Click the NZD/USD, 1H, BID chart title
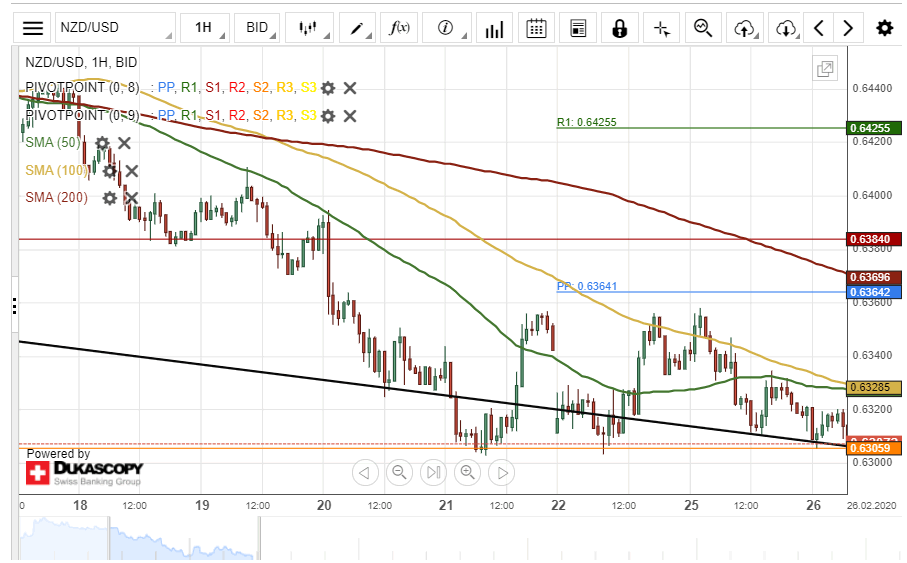This screenshot has height=563, width=907. point(81,62)
